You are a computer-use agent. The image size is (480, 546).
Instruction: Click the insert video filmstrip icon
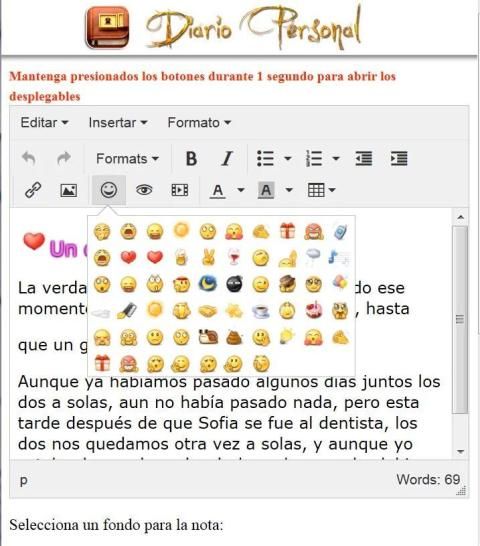click(180, 190)
